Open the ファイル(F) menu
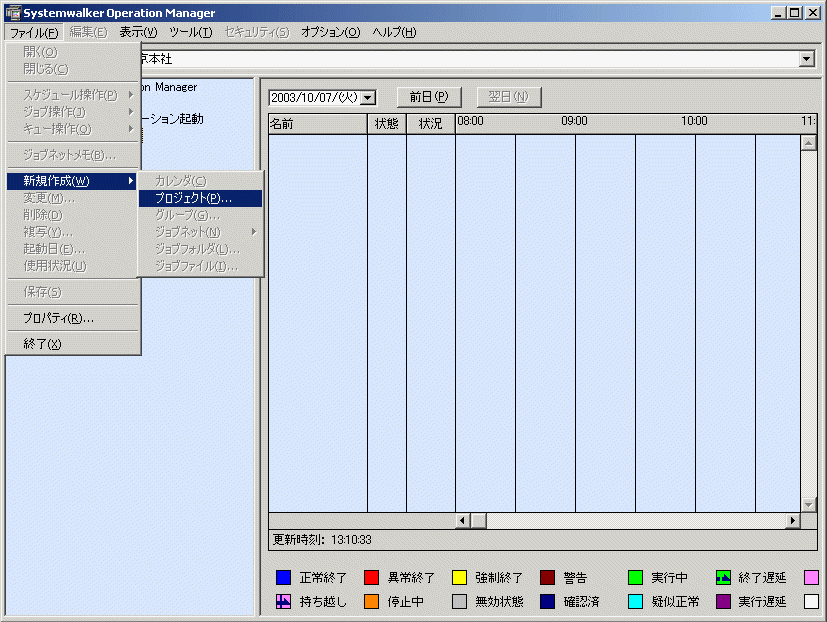This screenshot has width=827, height=622. point(34,33)
